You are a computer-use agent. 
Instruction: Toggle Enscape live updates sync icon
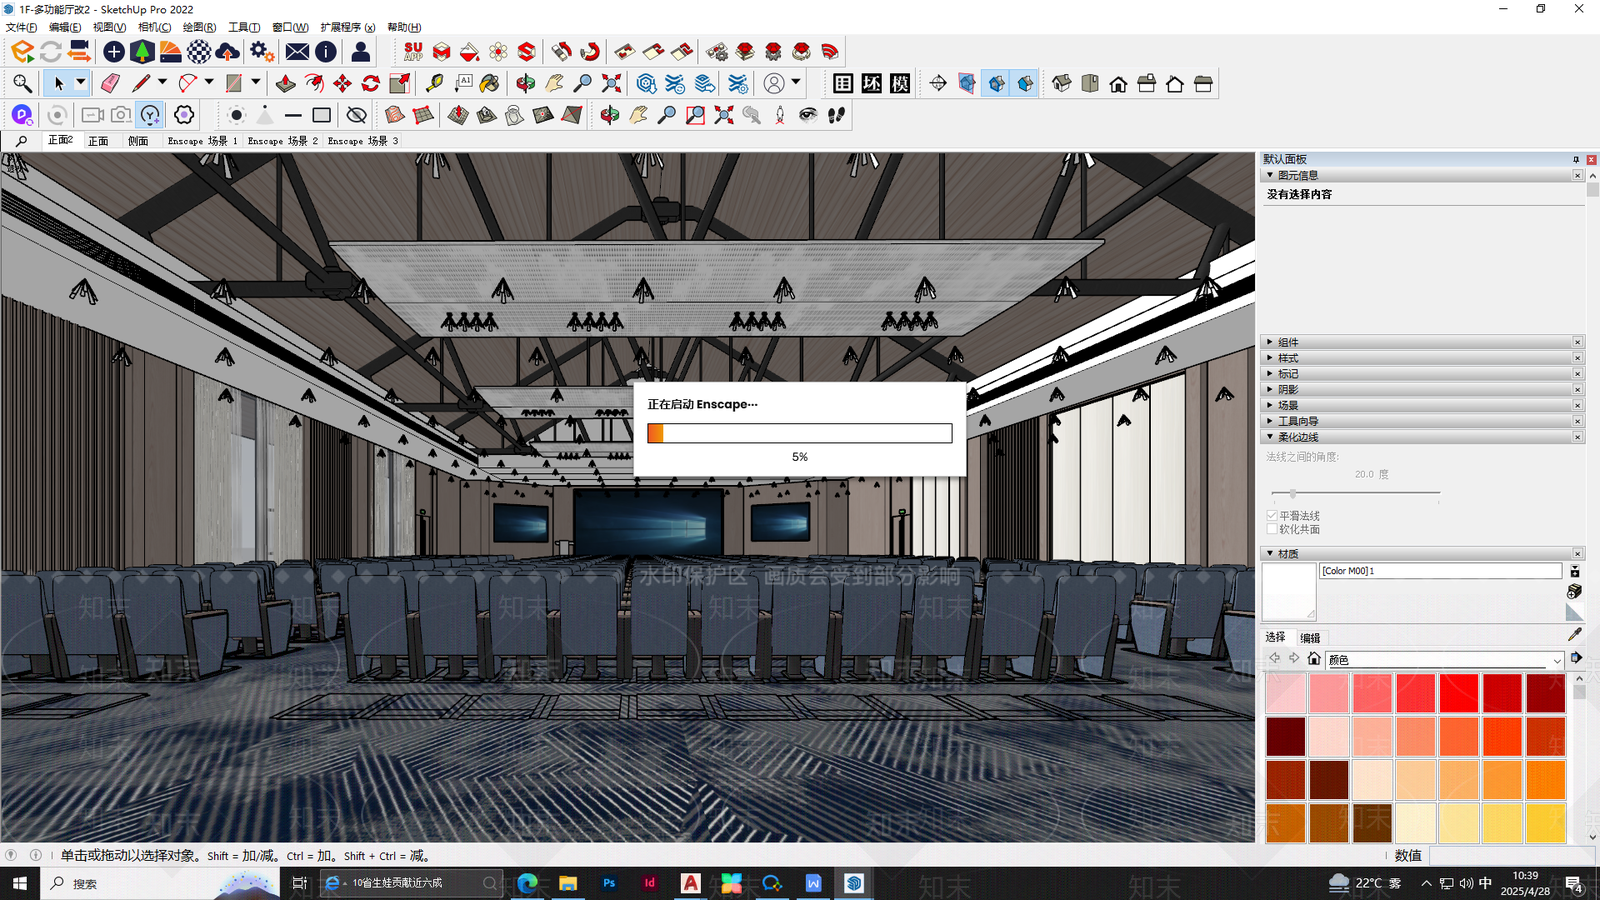point(51,51)
